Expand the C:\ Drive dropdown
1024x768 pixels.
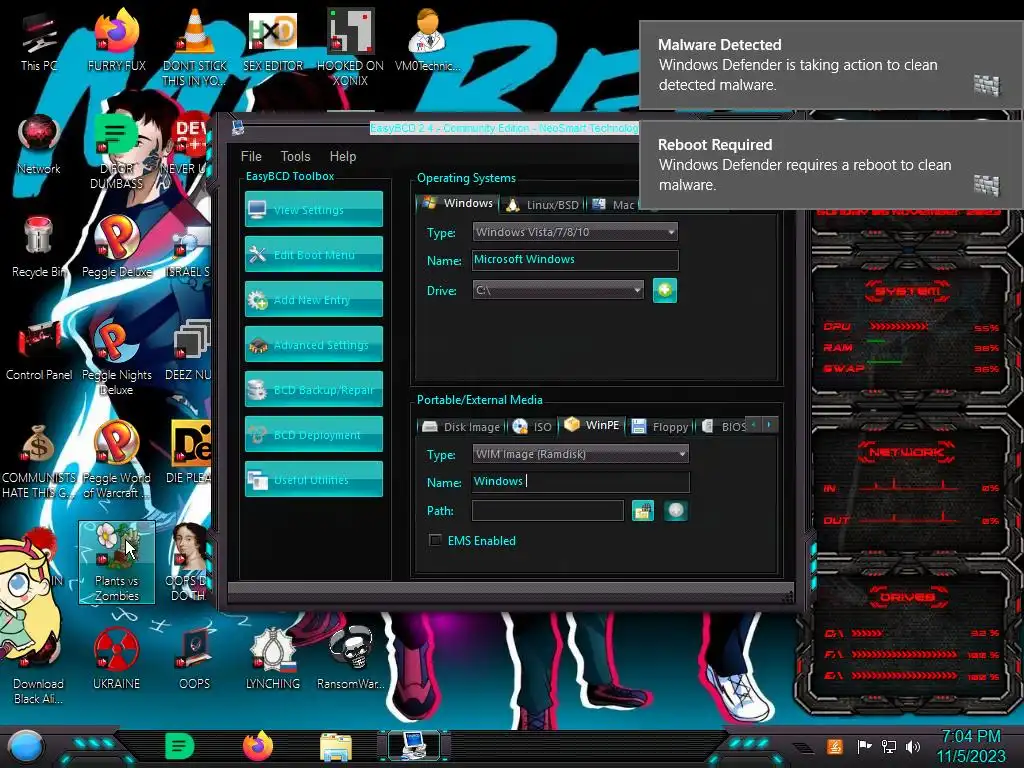coord(558,290)
